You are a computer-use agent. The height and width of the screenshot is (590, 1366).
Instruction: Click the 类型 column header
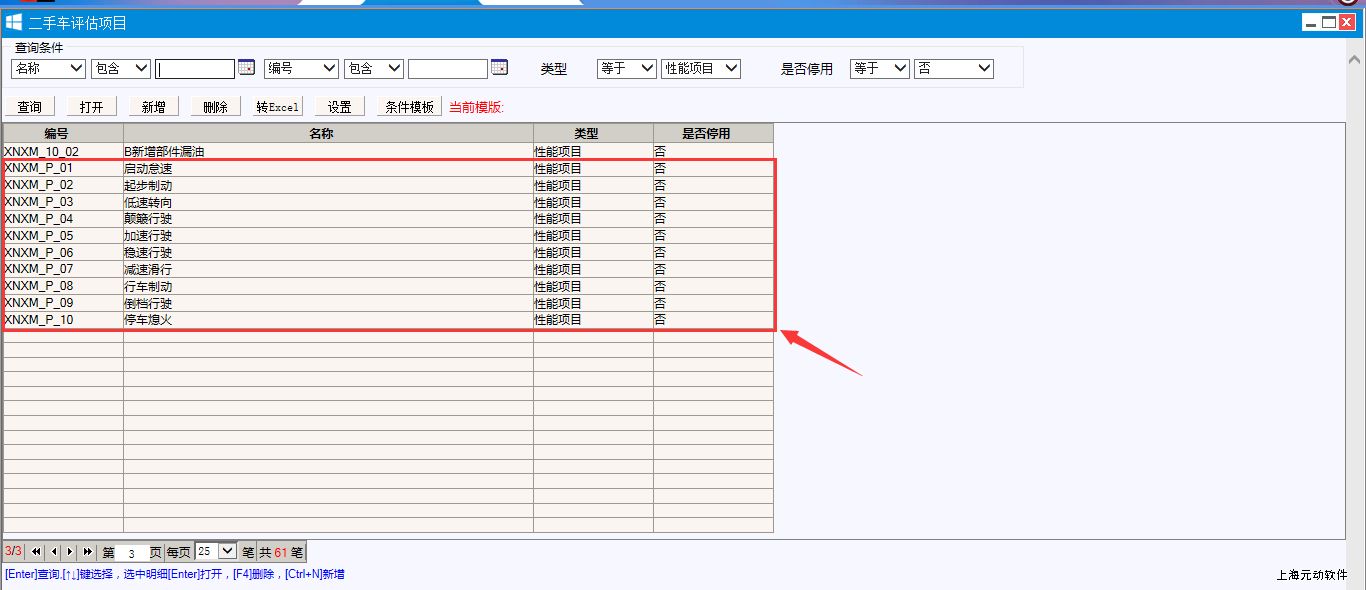click(593, 133)
